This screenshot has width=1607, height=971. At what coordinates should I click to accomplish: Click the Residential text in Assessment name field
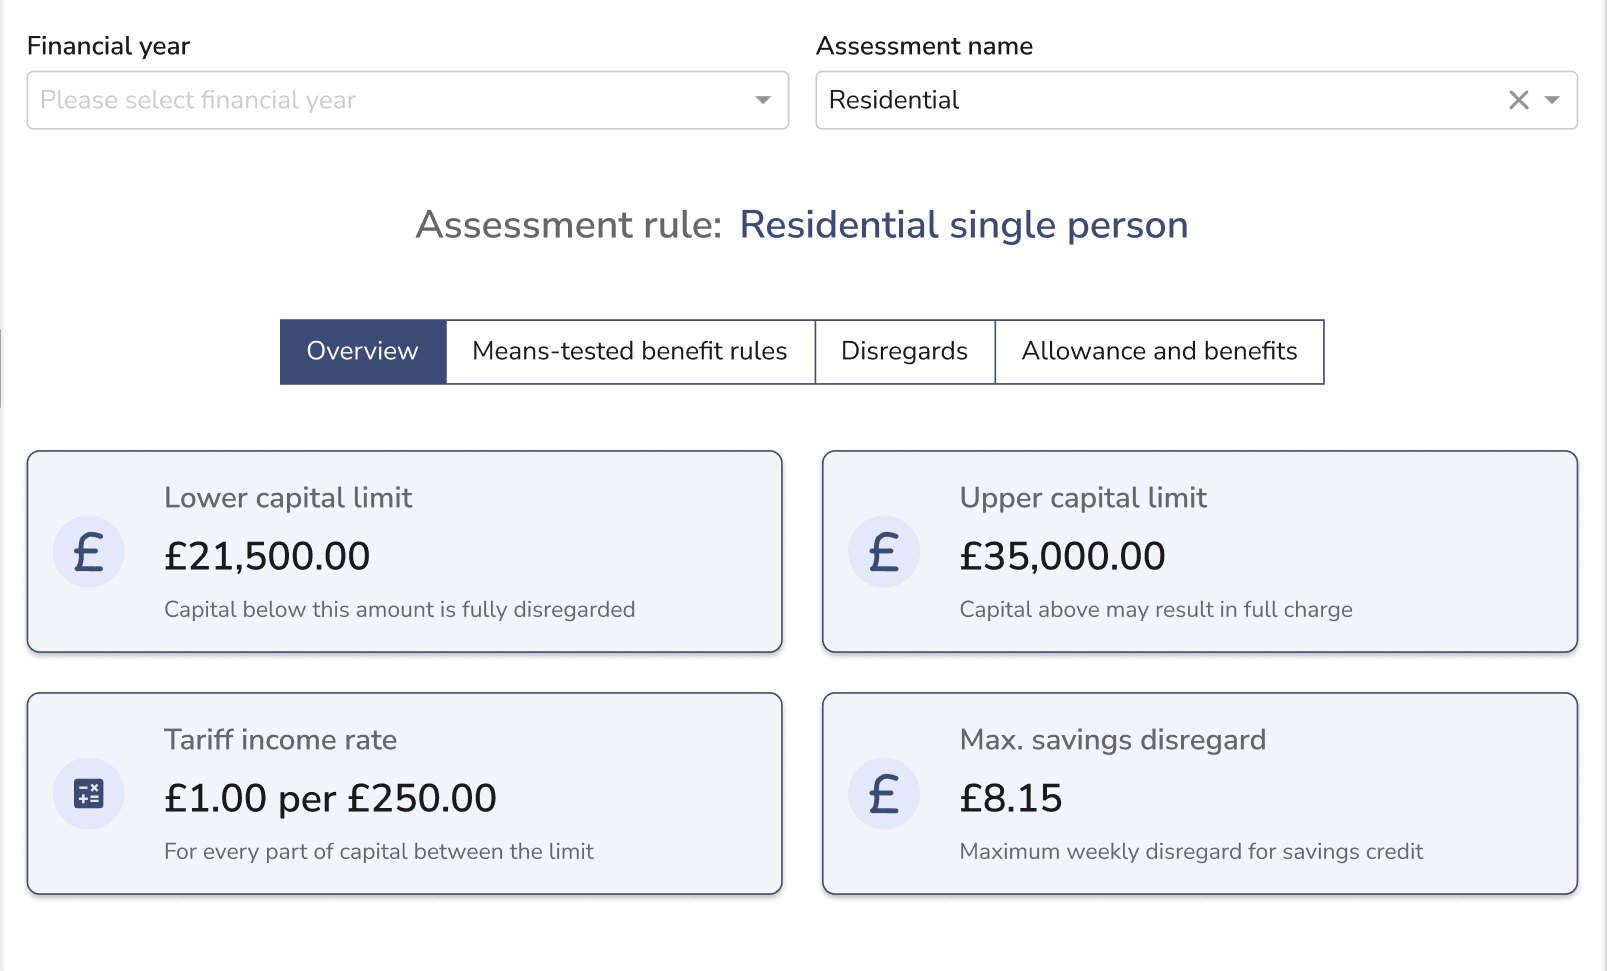pos(894,100)
